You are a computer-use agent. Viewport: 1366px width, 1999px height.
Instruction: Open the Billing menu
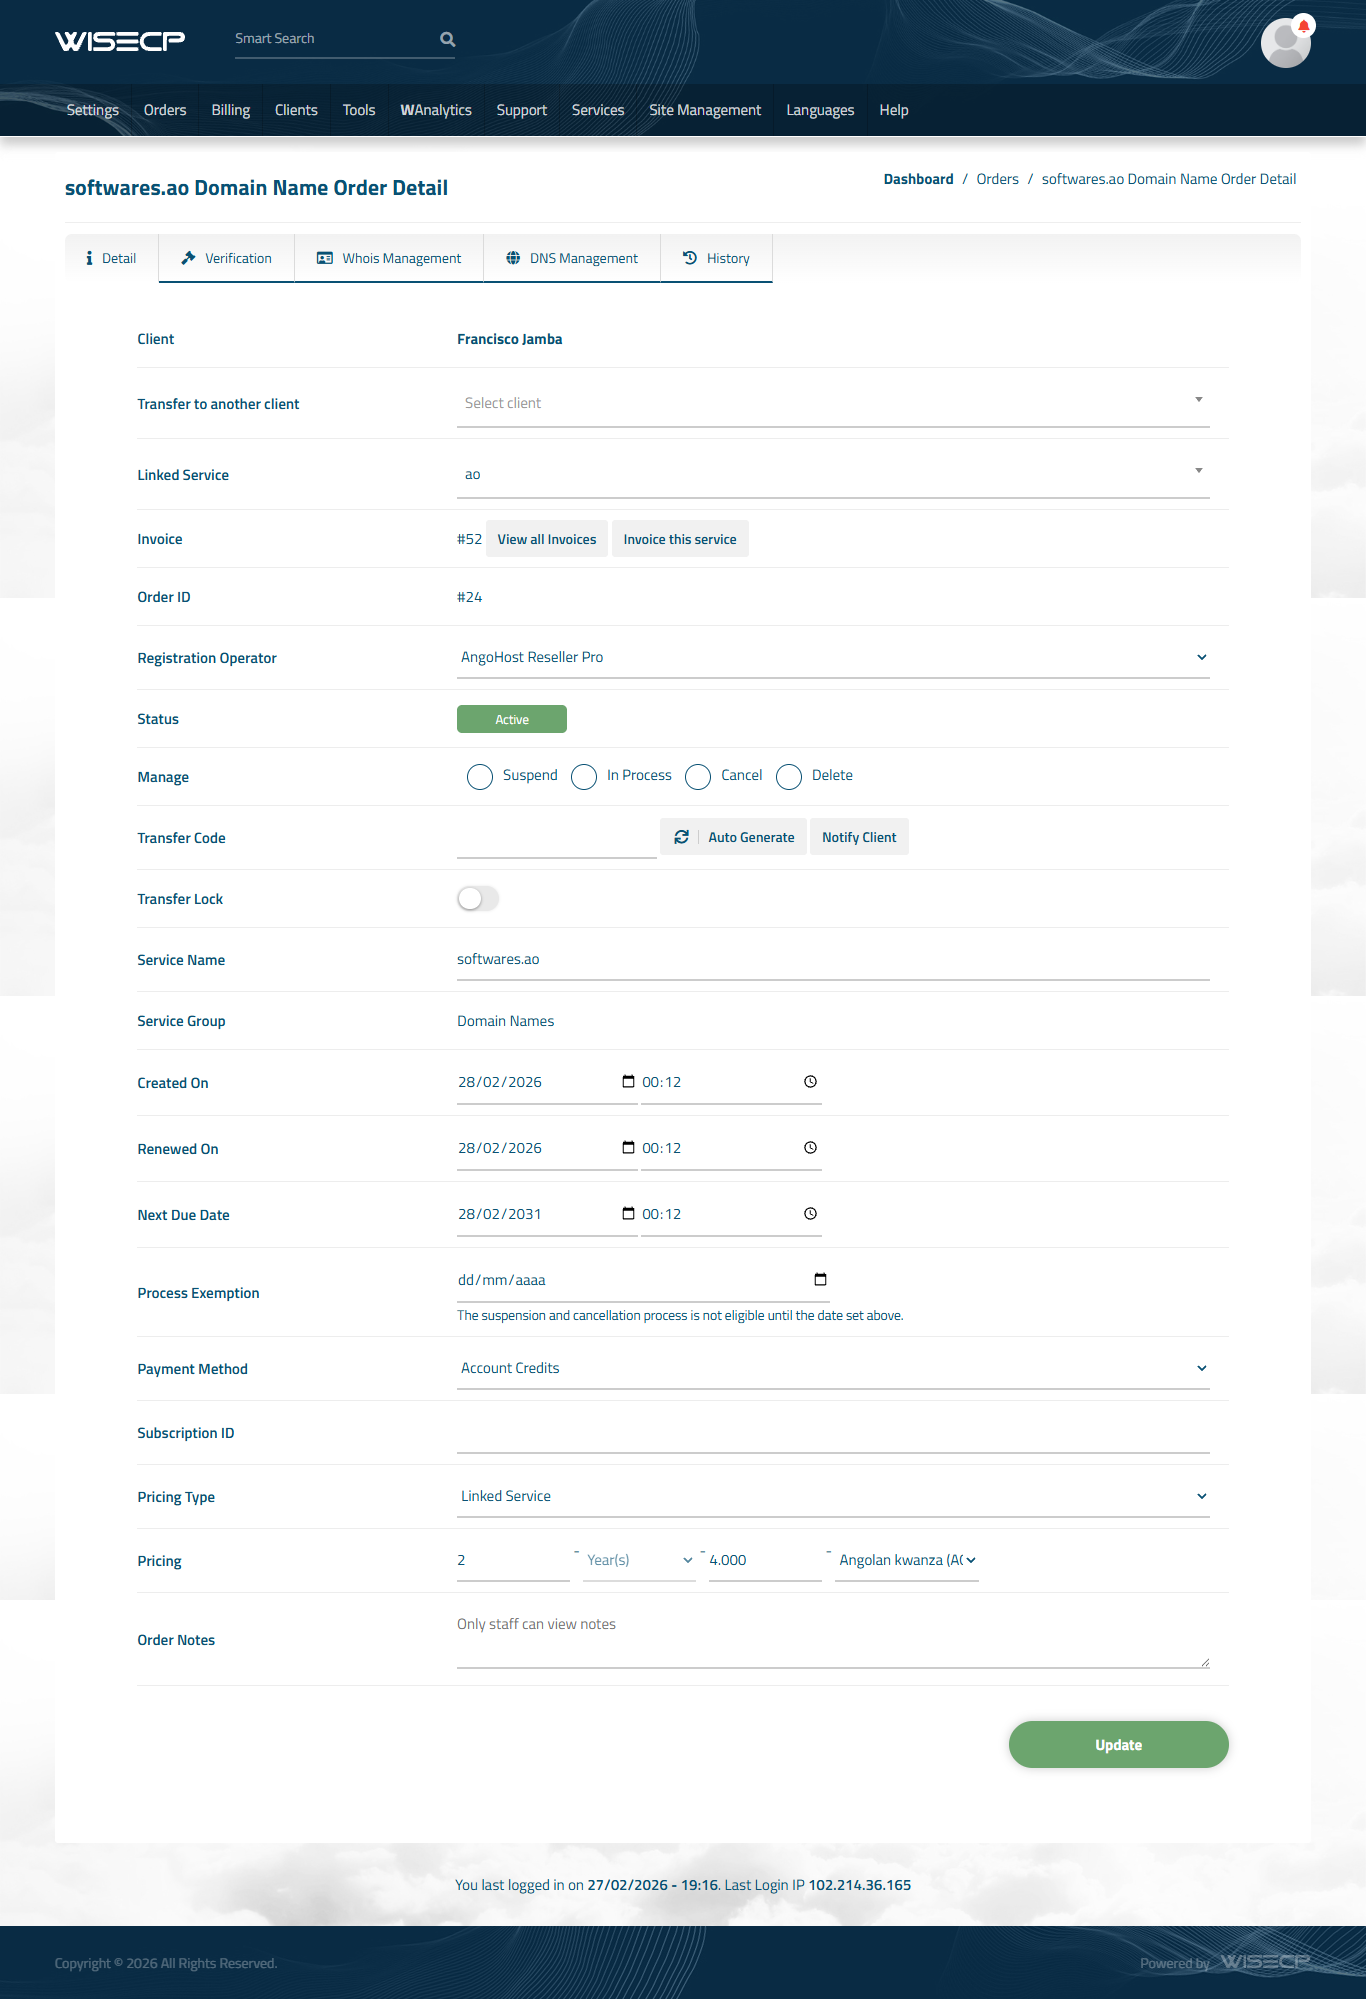[x=230, y=110]
